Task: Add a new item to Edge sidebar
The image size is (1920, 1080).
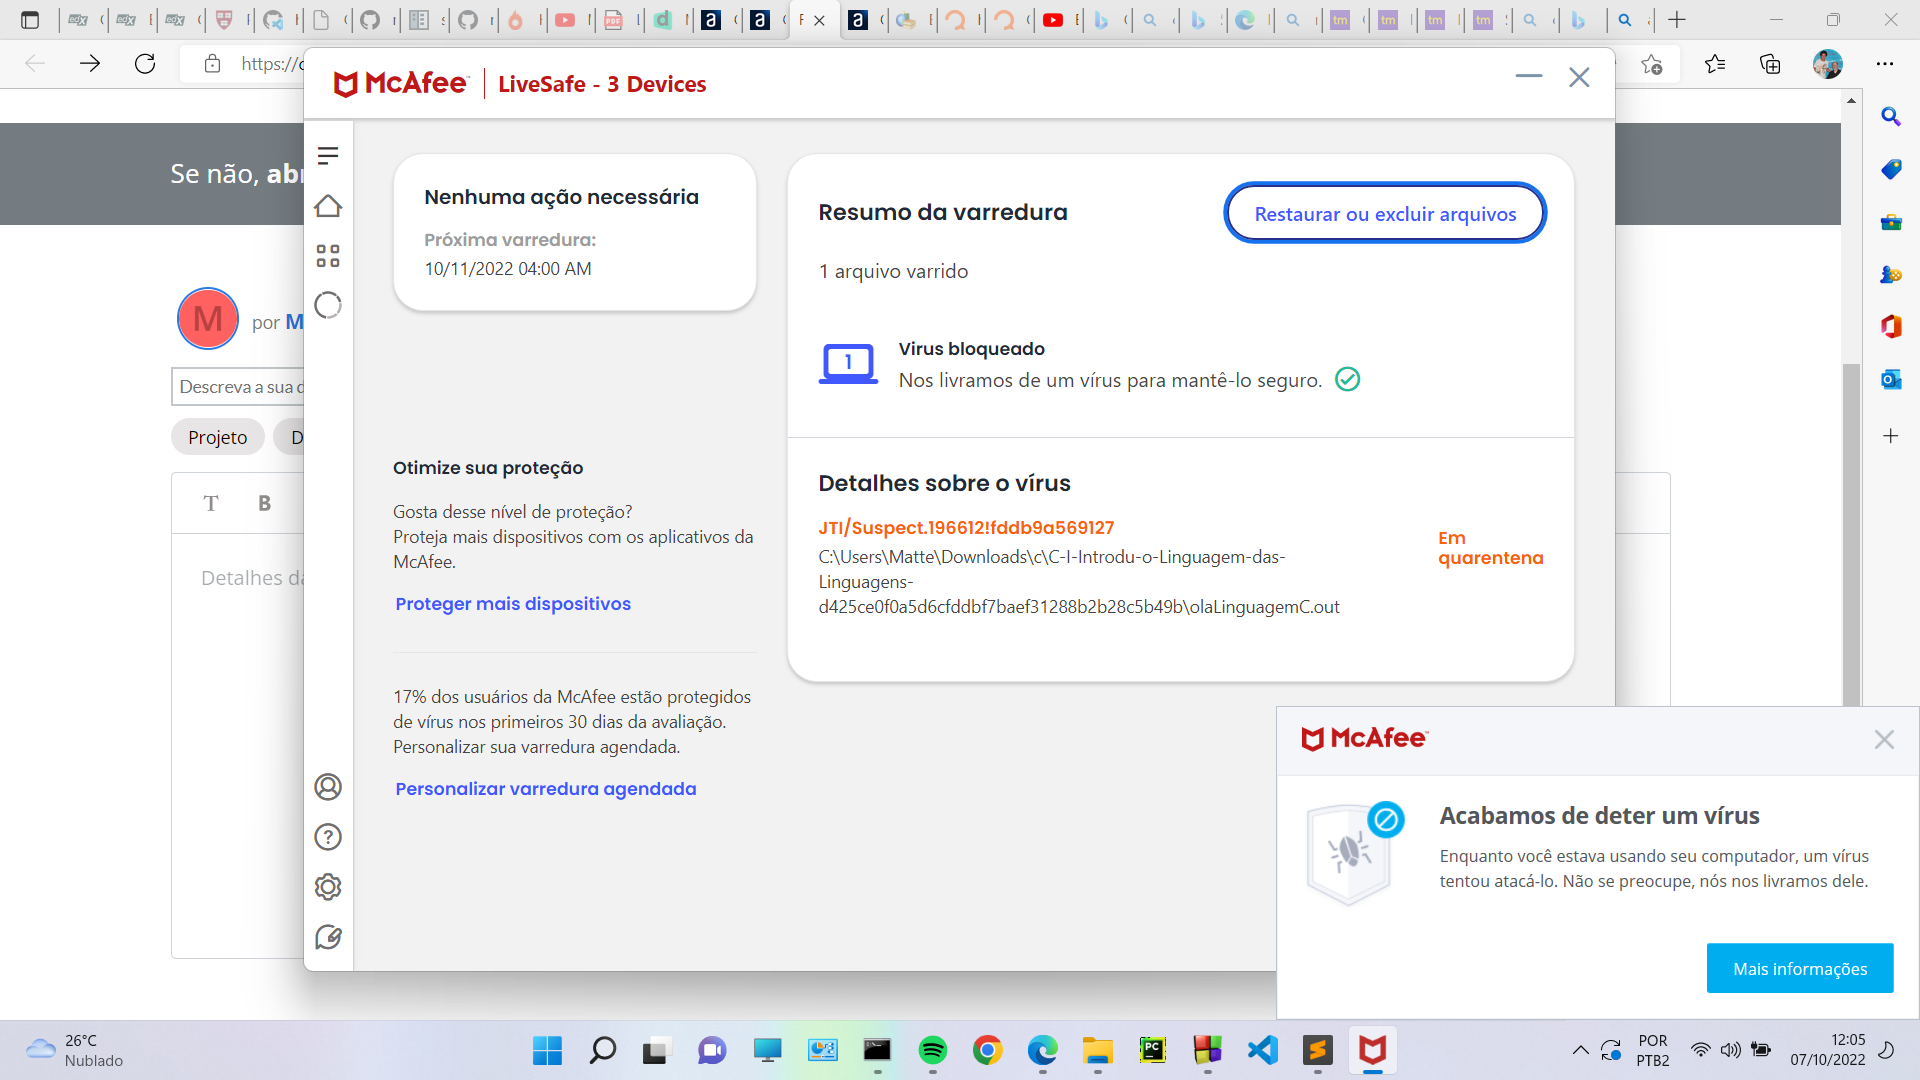Action: point(1891,436)
